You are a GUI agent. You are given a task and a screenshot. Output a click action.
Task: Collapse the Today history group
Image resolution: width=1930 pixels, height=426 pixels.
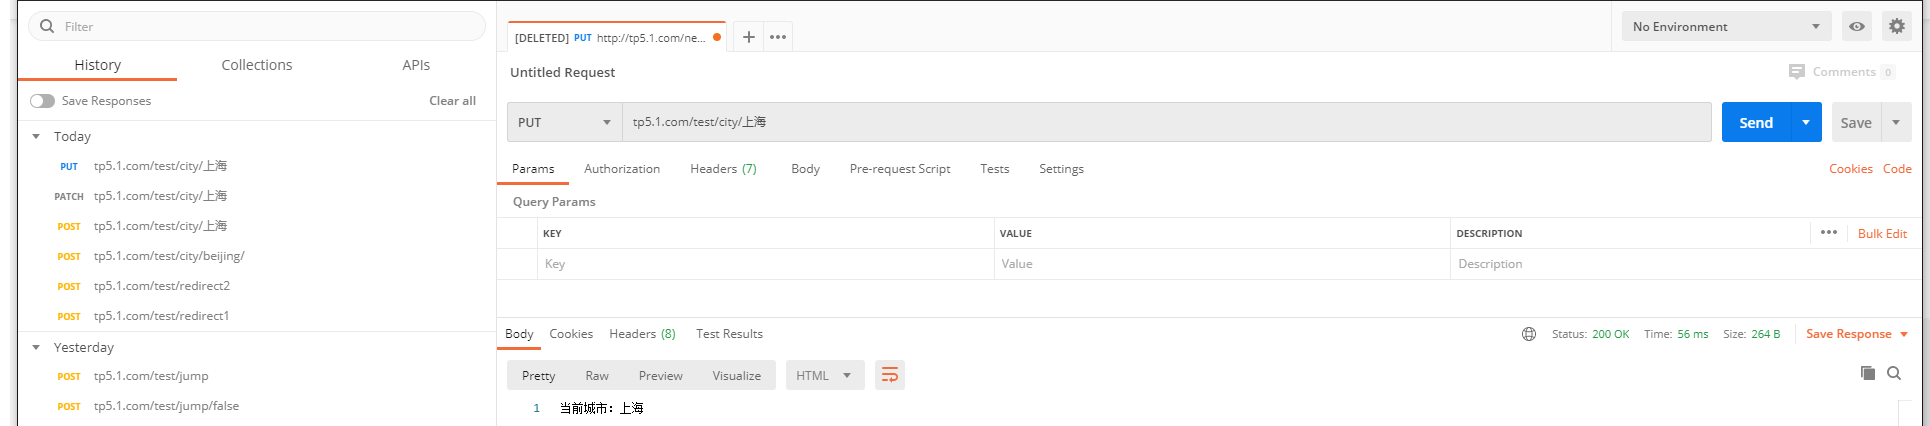point(36,136)
